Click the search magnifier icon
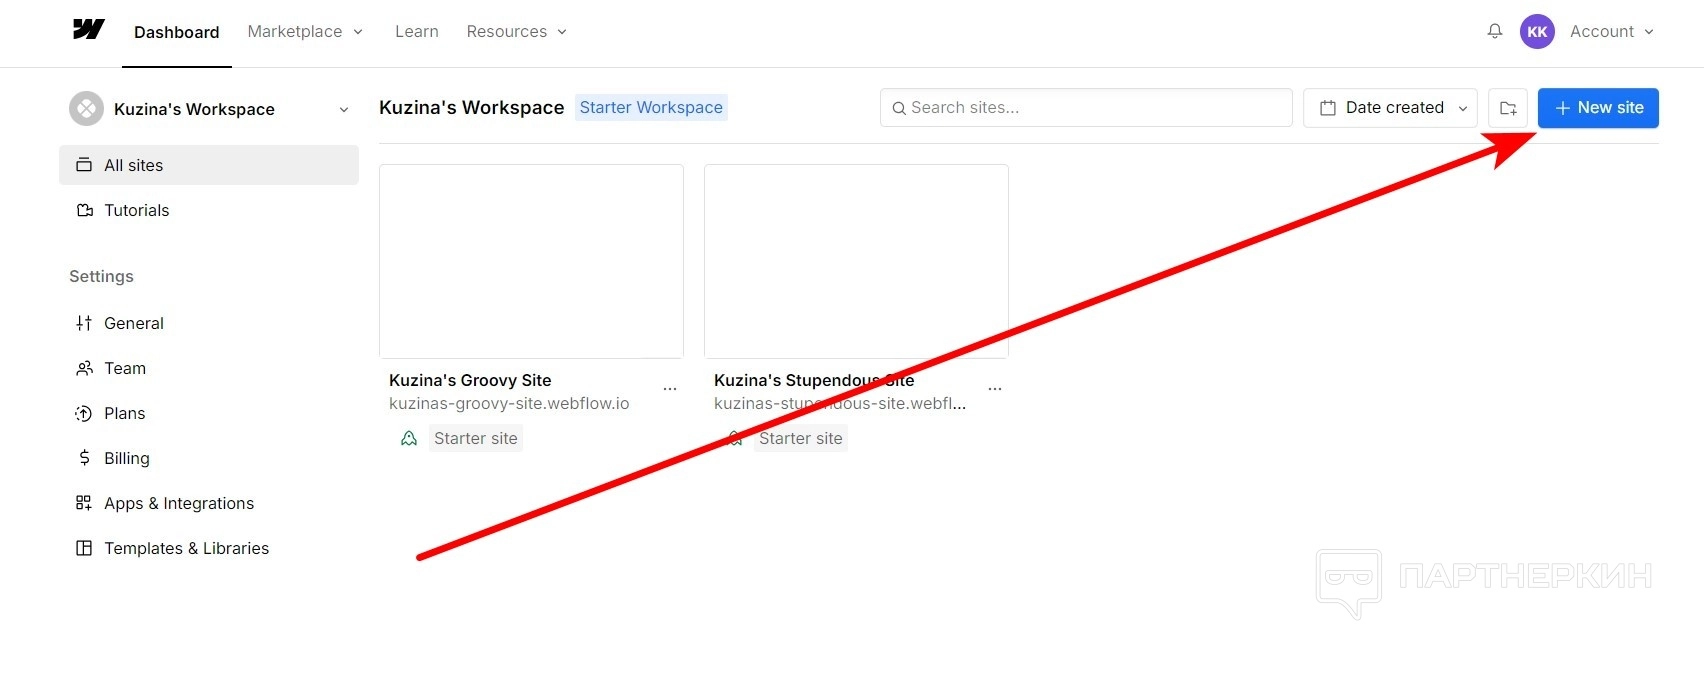The image size is (1704, 673). click(899, 108)
